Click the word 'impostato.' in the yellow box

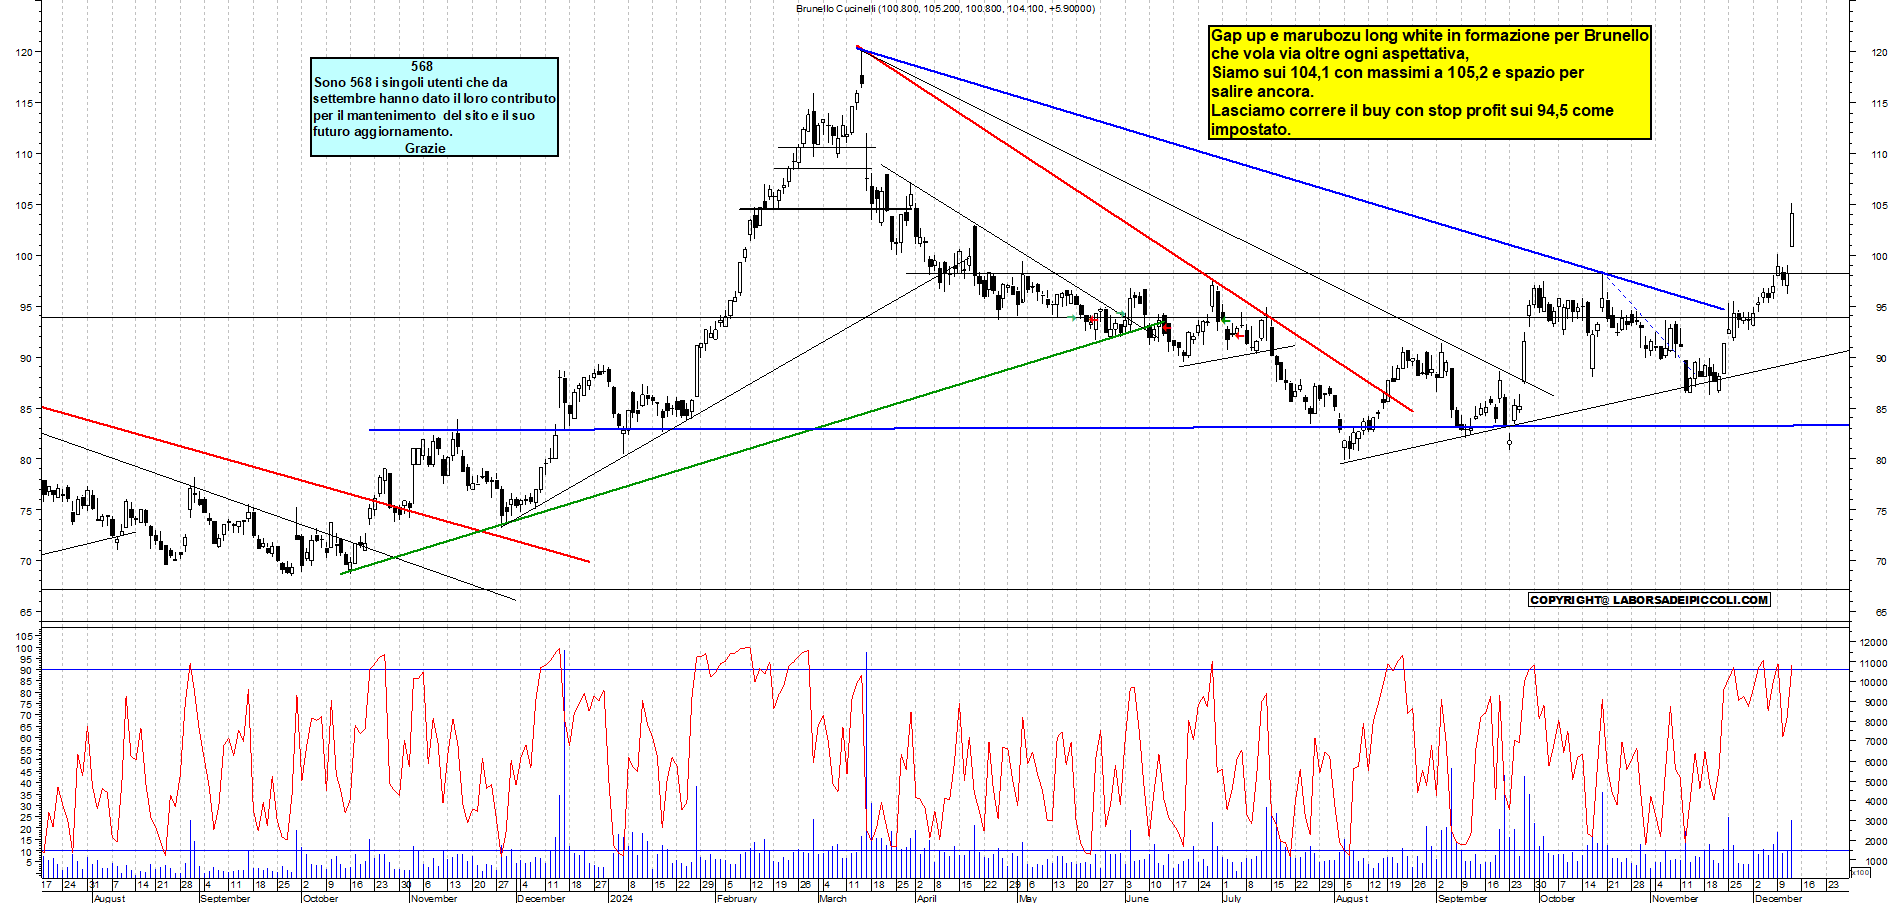coord(1251,129)
